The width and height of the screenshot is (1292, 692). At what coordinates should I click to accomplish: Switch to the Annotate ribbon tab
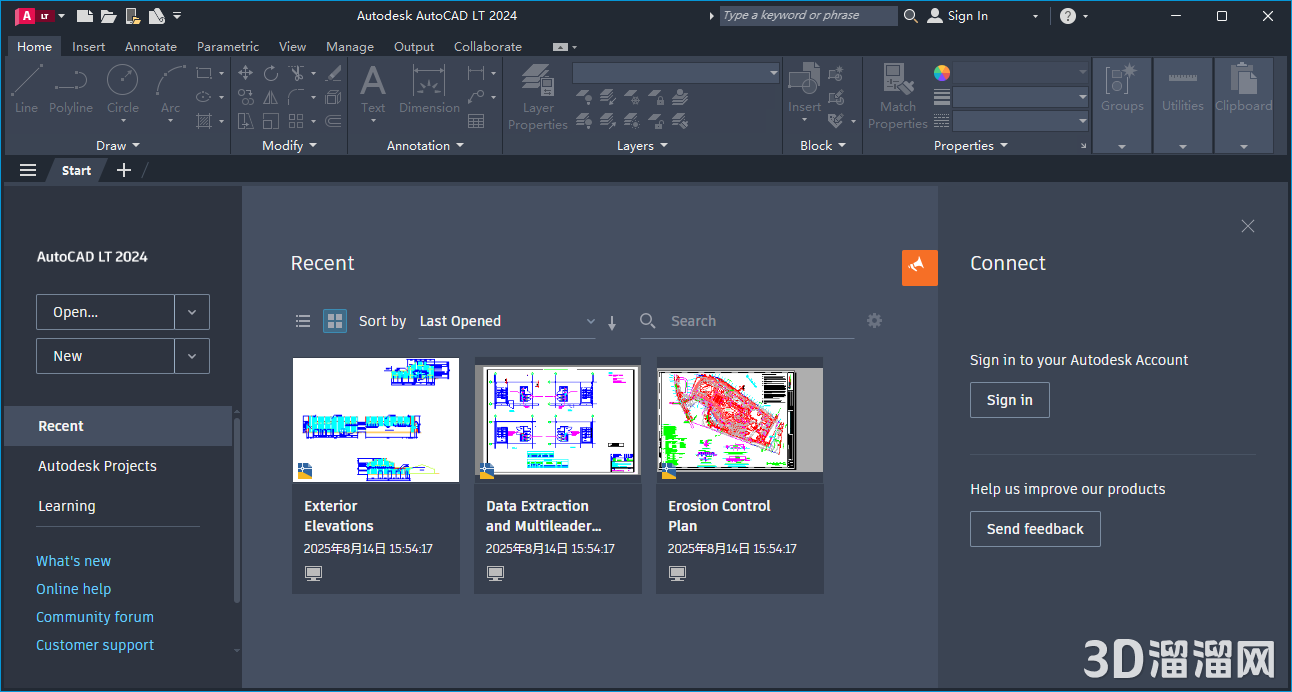pos(150,46)
